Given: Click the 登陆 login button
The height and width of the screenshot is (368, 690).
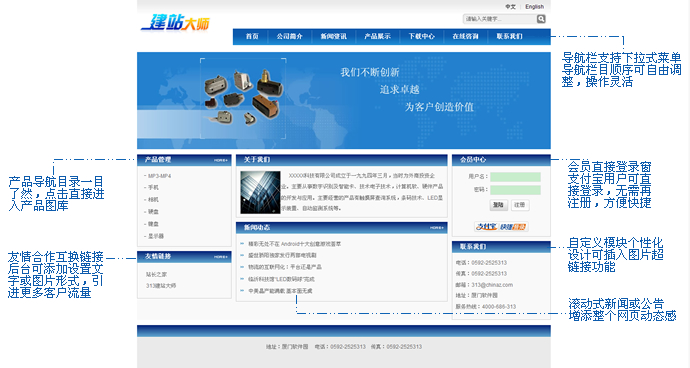Looking at the screenshot, I should 499,205.
